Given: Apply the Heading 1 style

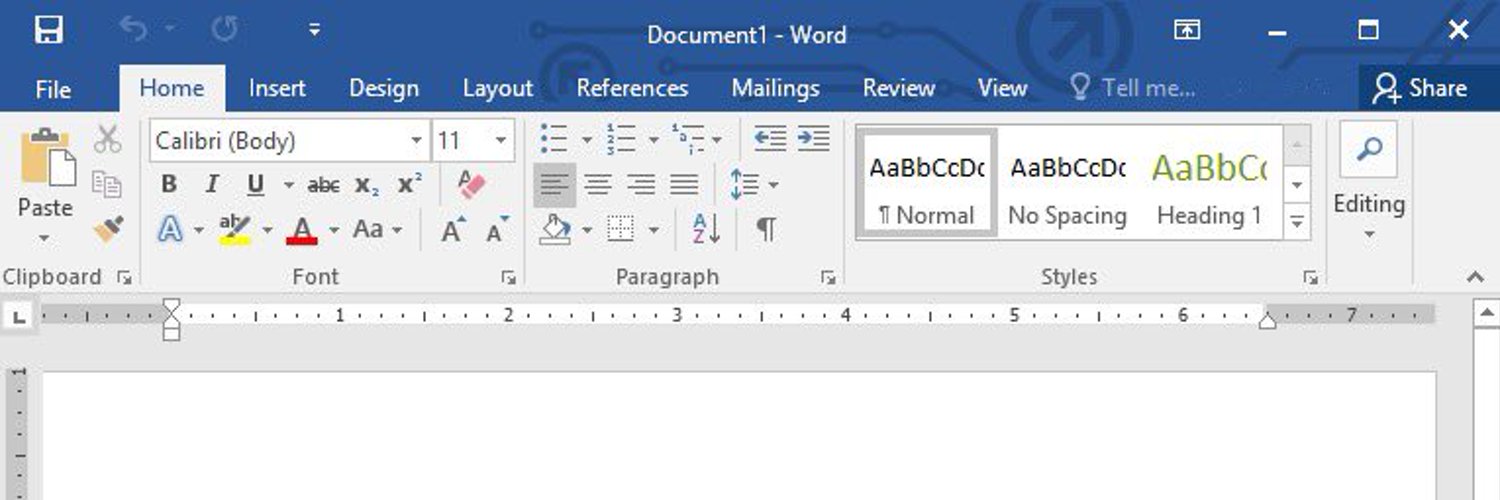Looking at the screenshot, I should click(1210, 183).
